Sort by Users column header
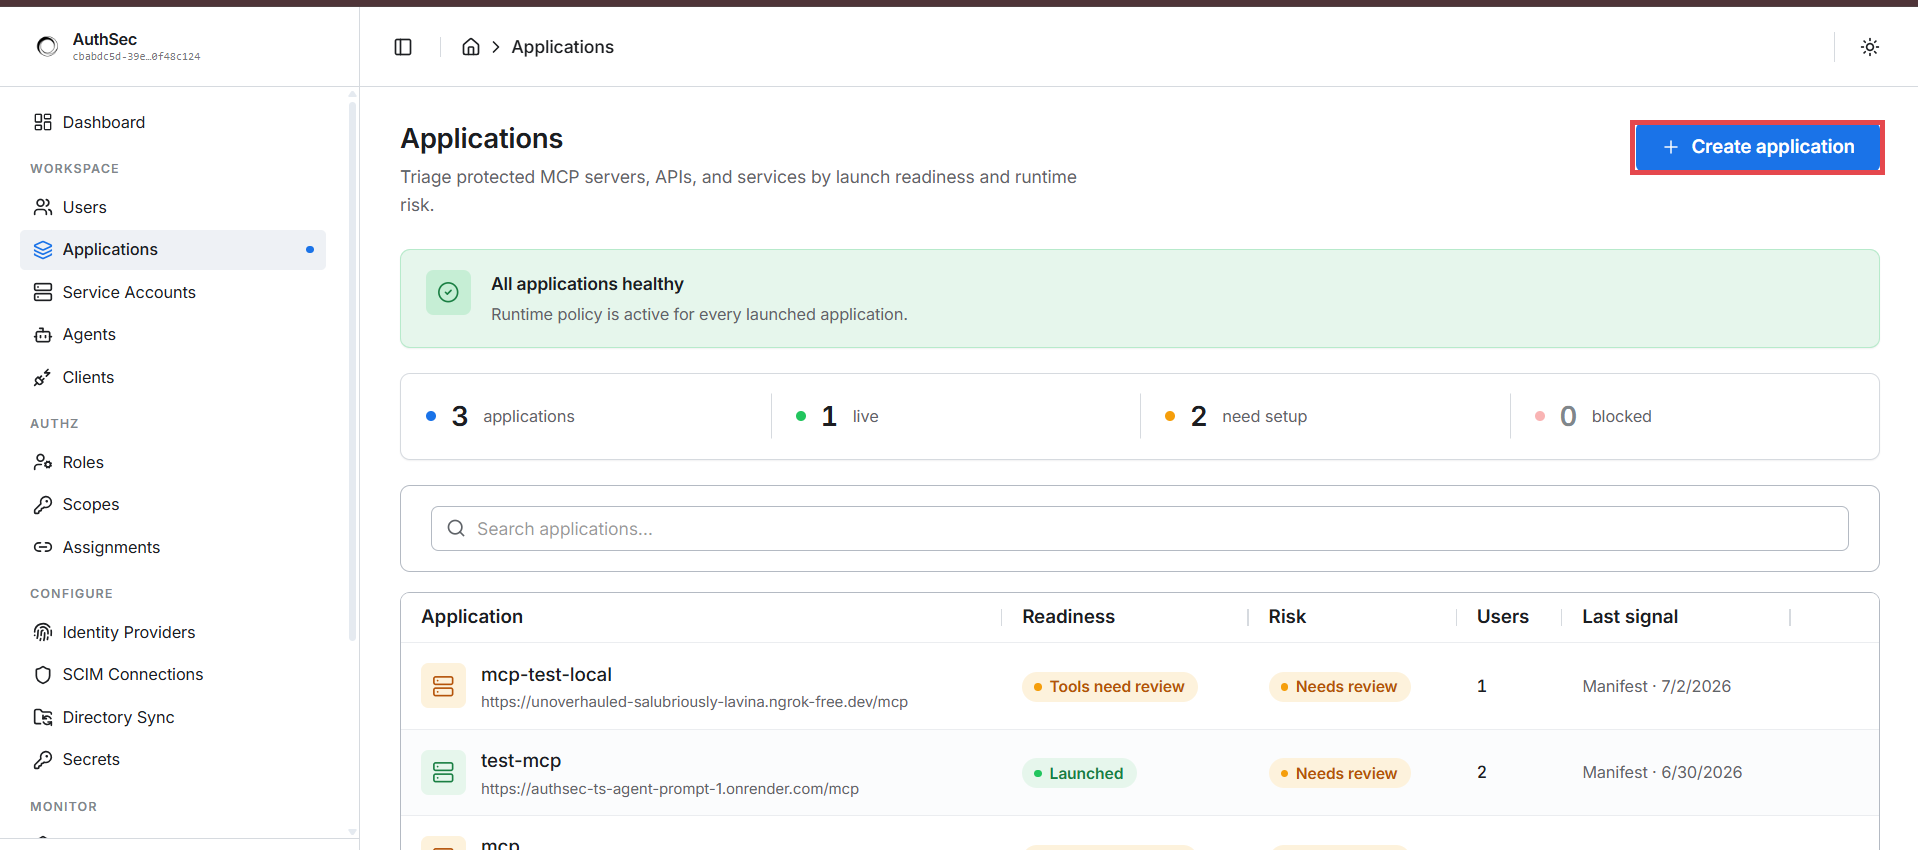 pyautogui.click(x=1503, y=617)
